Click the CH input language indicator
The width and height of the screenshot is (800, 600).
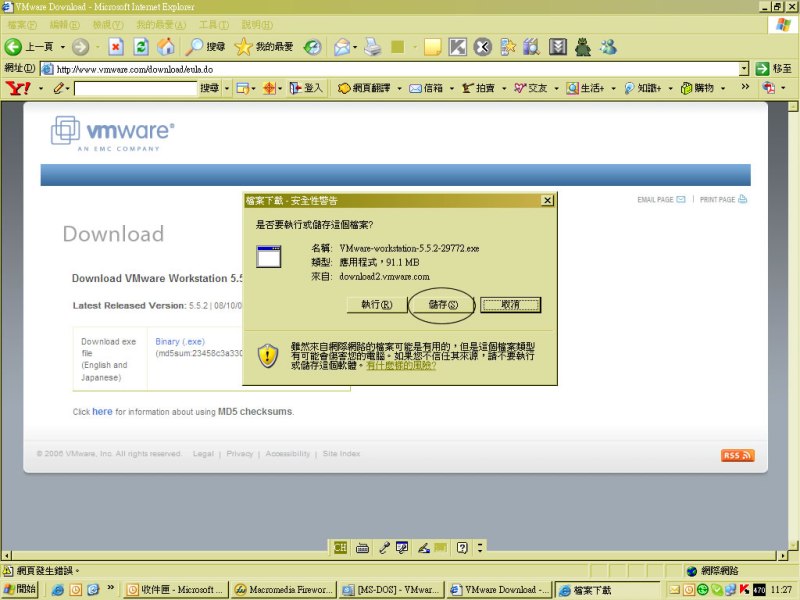coord(340,547)
